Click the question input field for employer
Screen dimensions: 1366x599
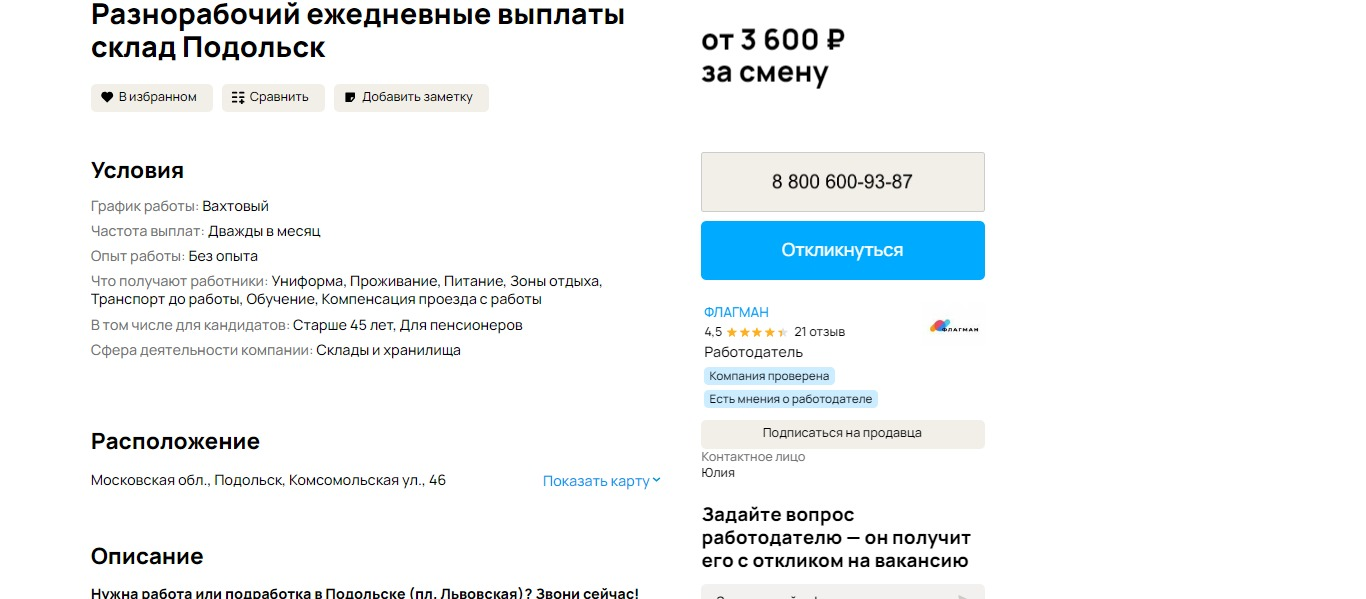820,593
